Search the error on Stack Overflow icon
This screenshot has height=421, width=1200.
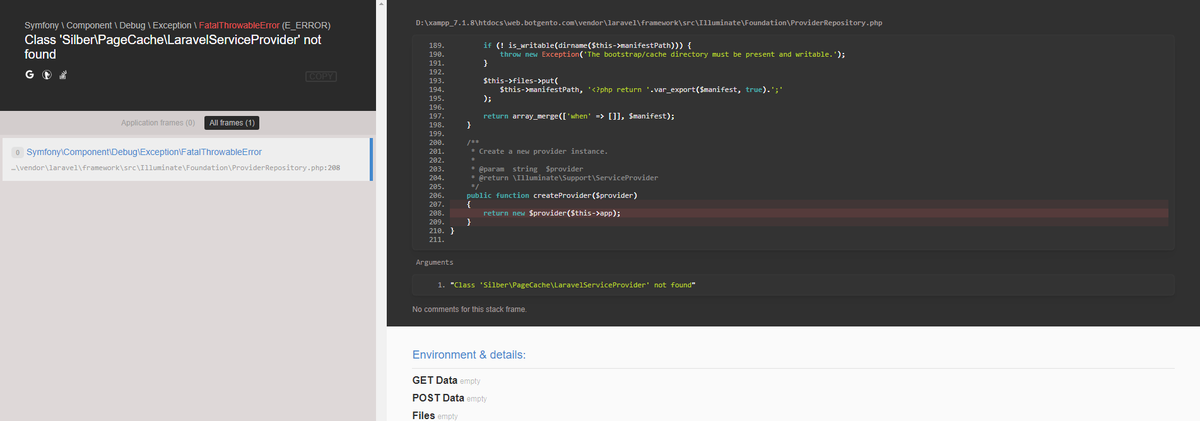62,75
